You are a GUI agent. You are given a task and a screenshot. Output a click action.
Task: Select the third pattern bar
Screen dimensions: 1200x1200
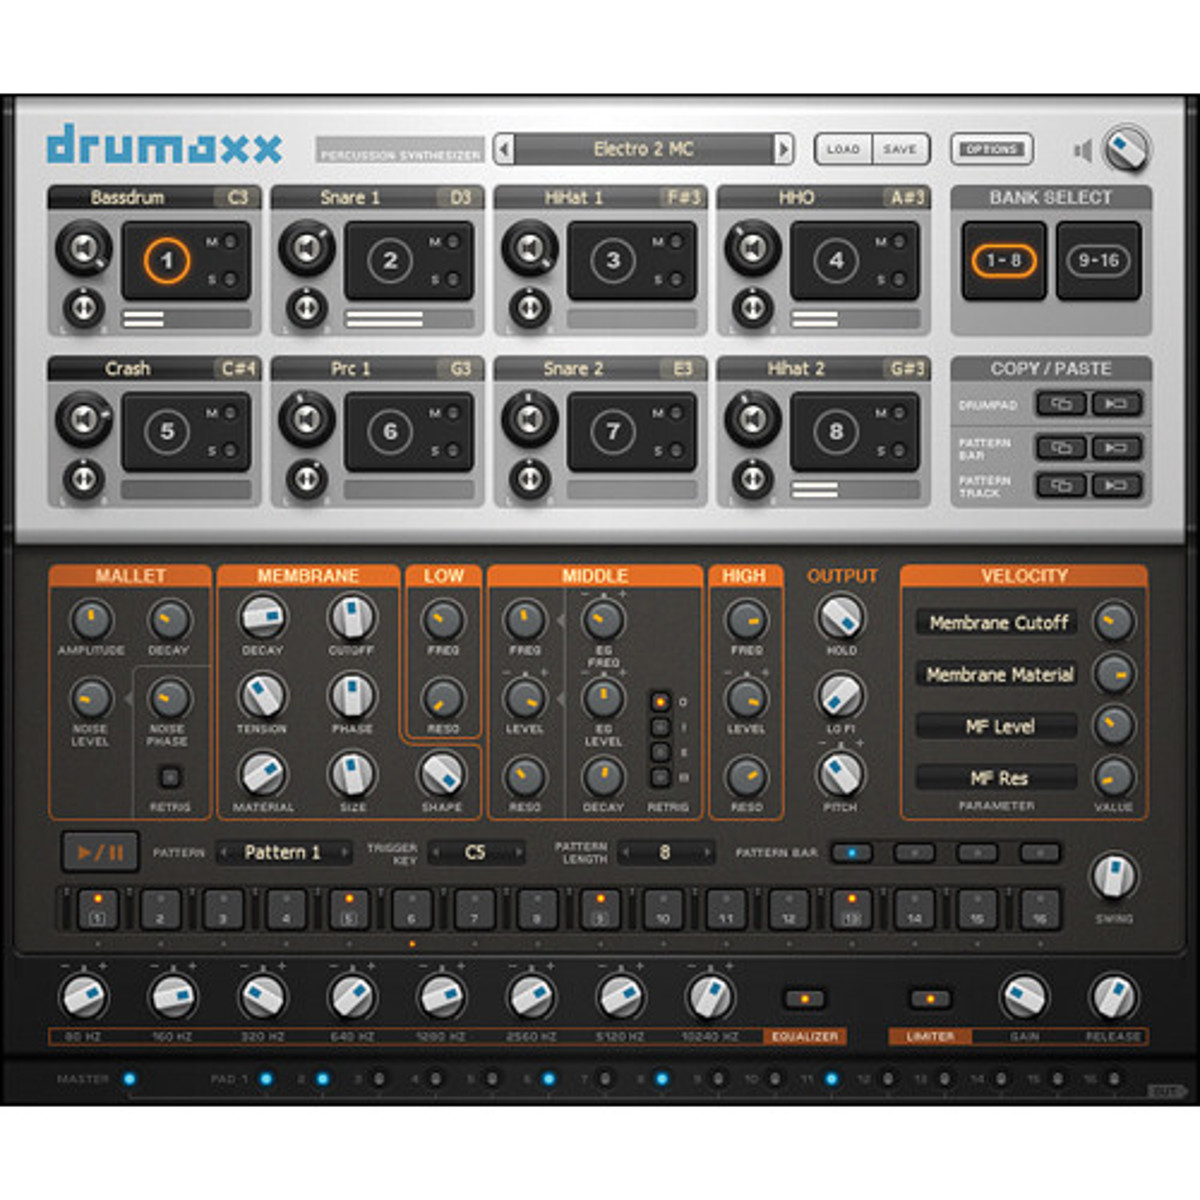point(978,853)
